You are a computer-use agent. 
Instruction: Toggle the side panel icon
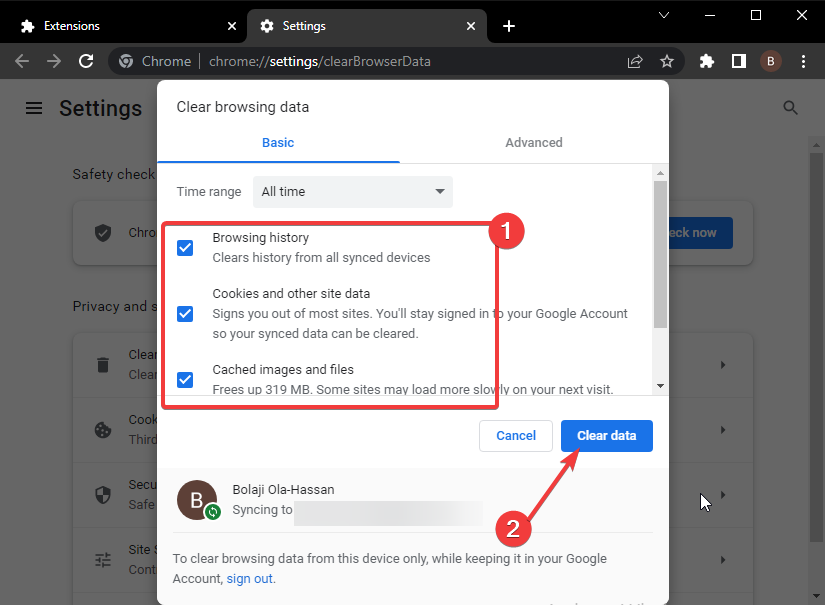point(738,61)
